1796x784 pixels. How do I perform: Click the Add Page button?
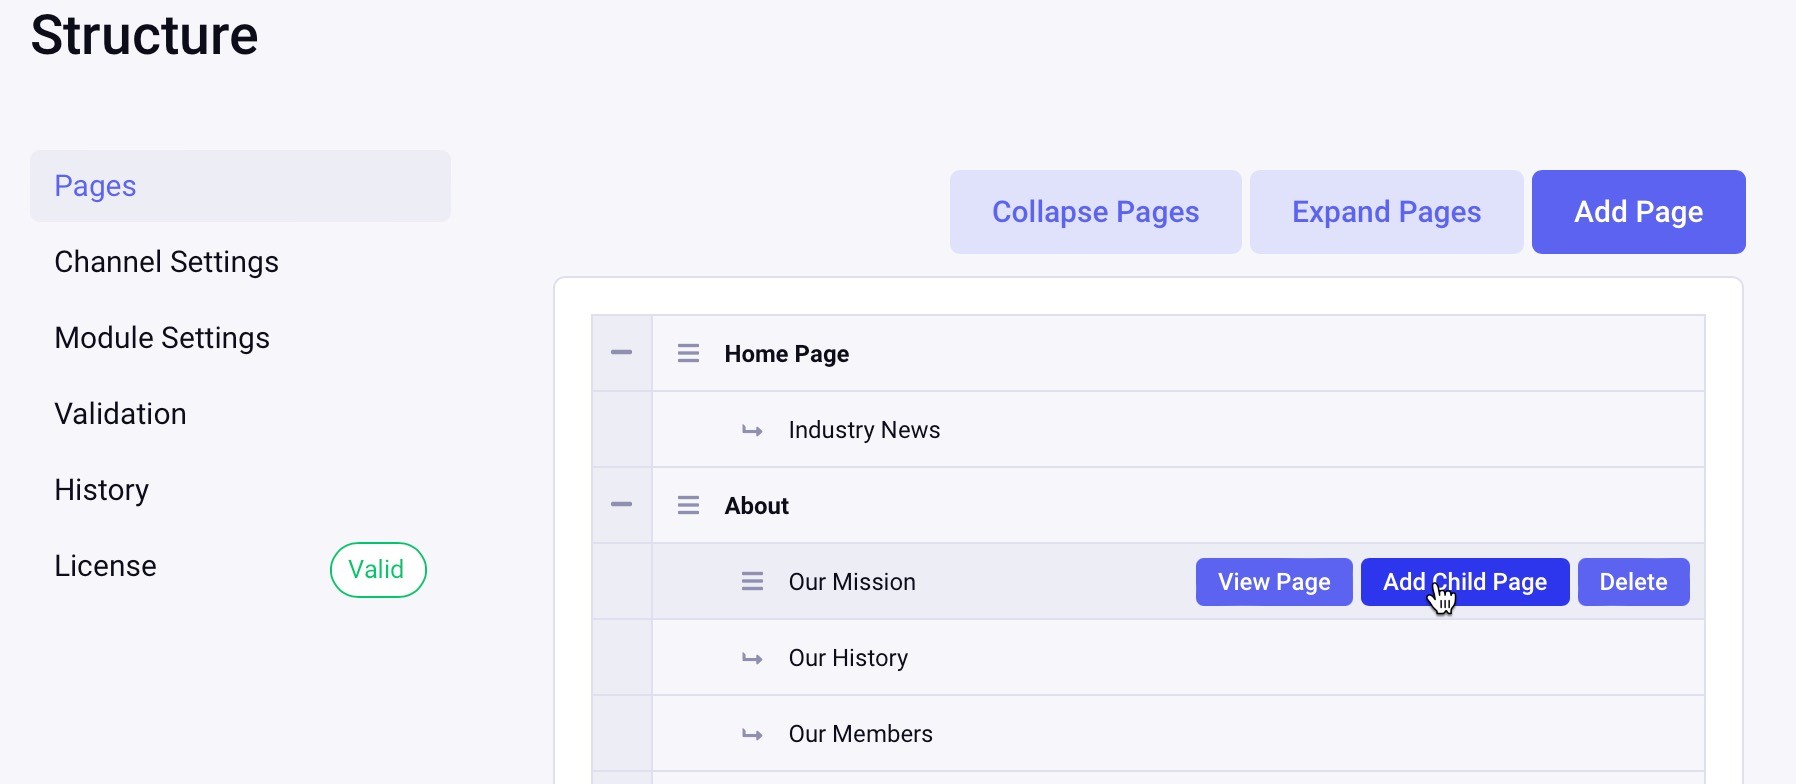point(1638,212)
